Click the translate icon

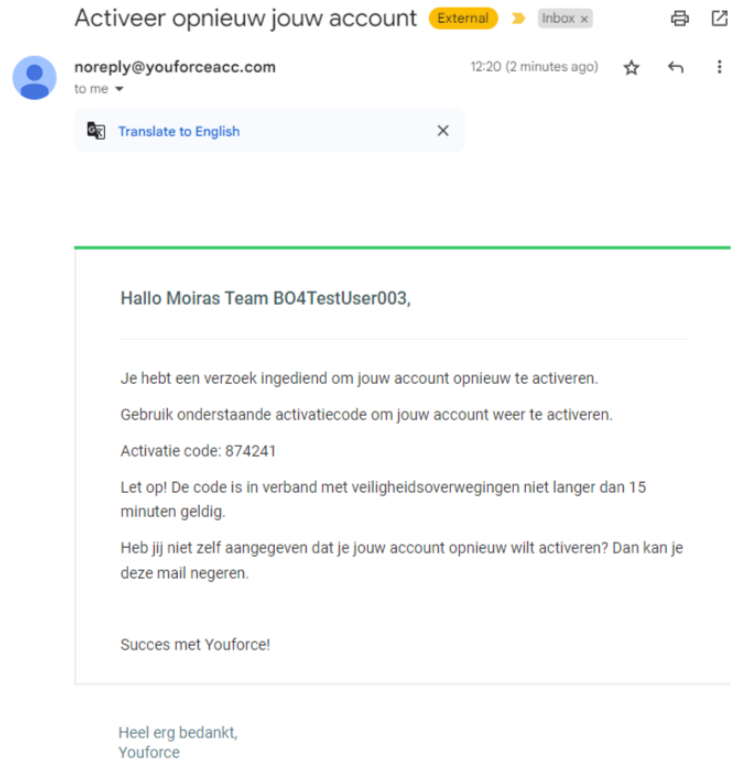click(96, 131)
